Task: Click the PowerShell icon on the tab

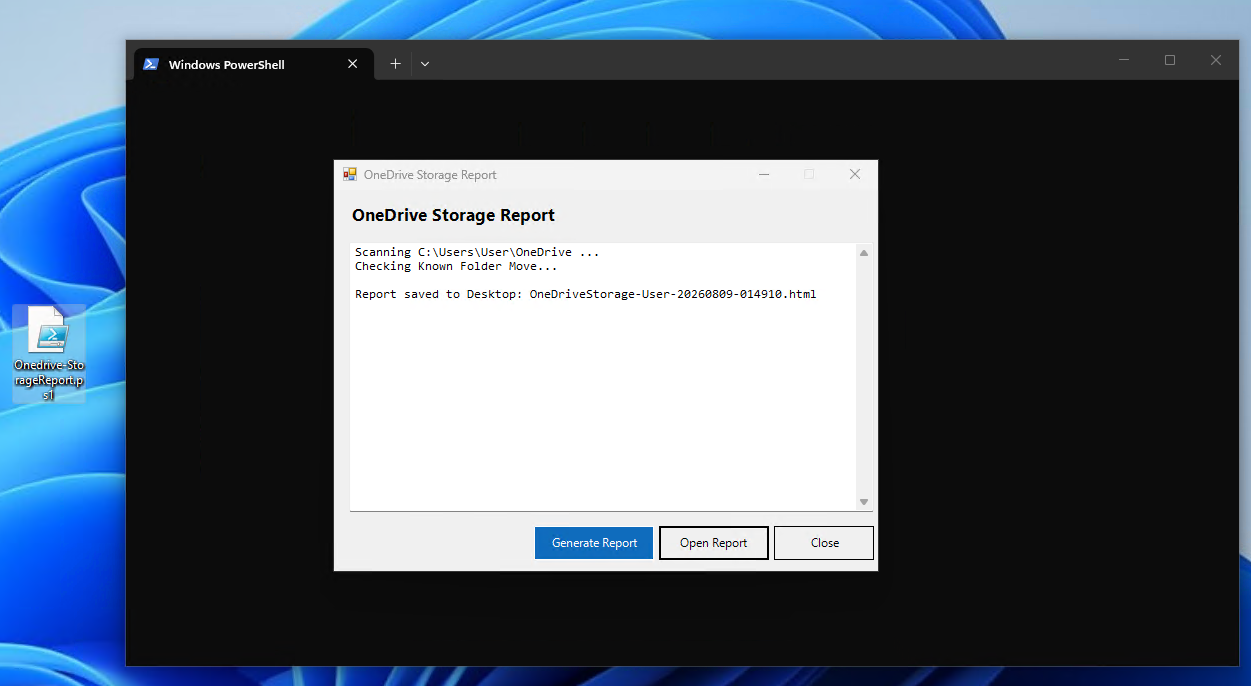Action: click(x=151, y=64)
